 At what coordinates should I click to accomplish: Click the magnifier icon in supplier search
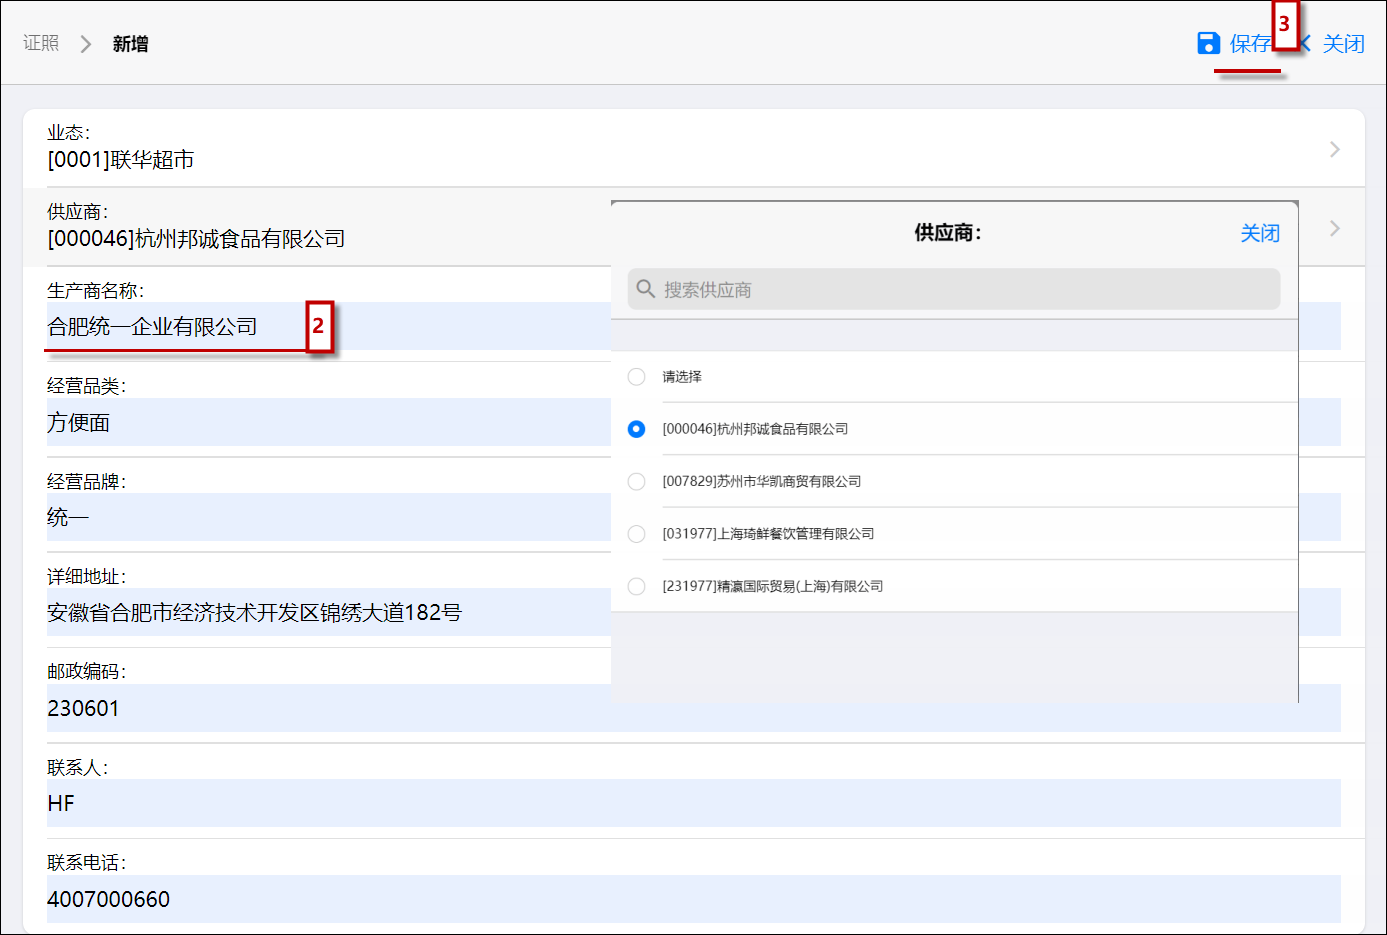click(645, 289)
